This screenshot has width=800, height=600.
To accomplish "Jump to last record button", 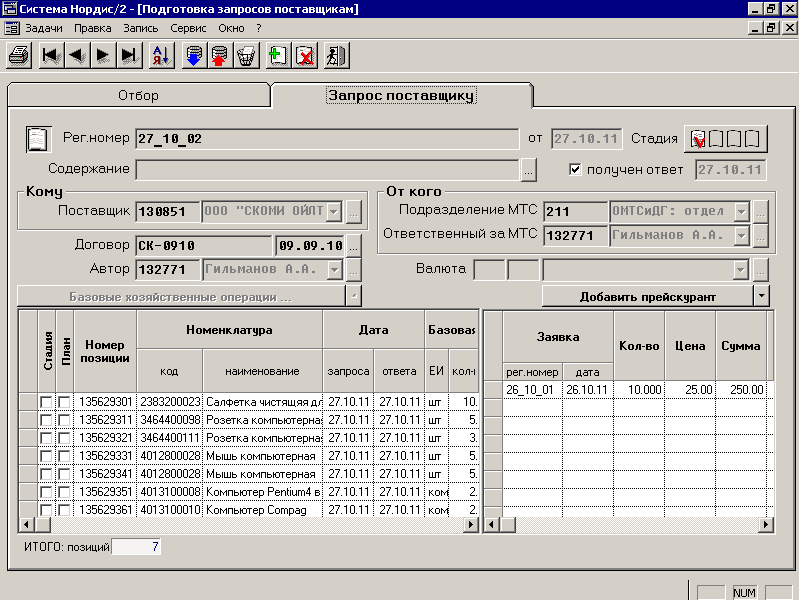I will click(129, 55).
